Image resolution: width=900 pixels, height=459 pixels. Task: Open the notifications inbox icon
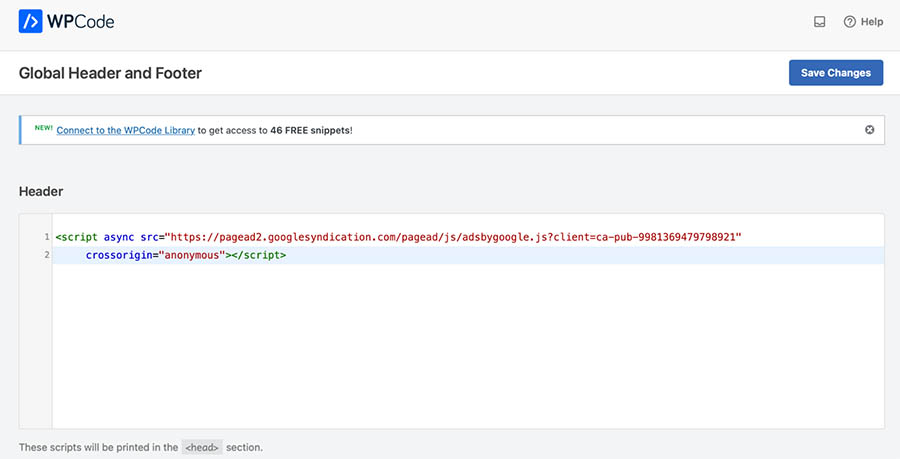tap(820, 22)
